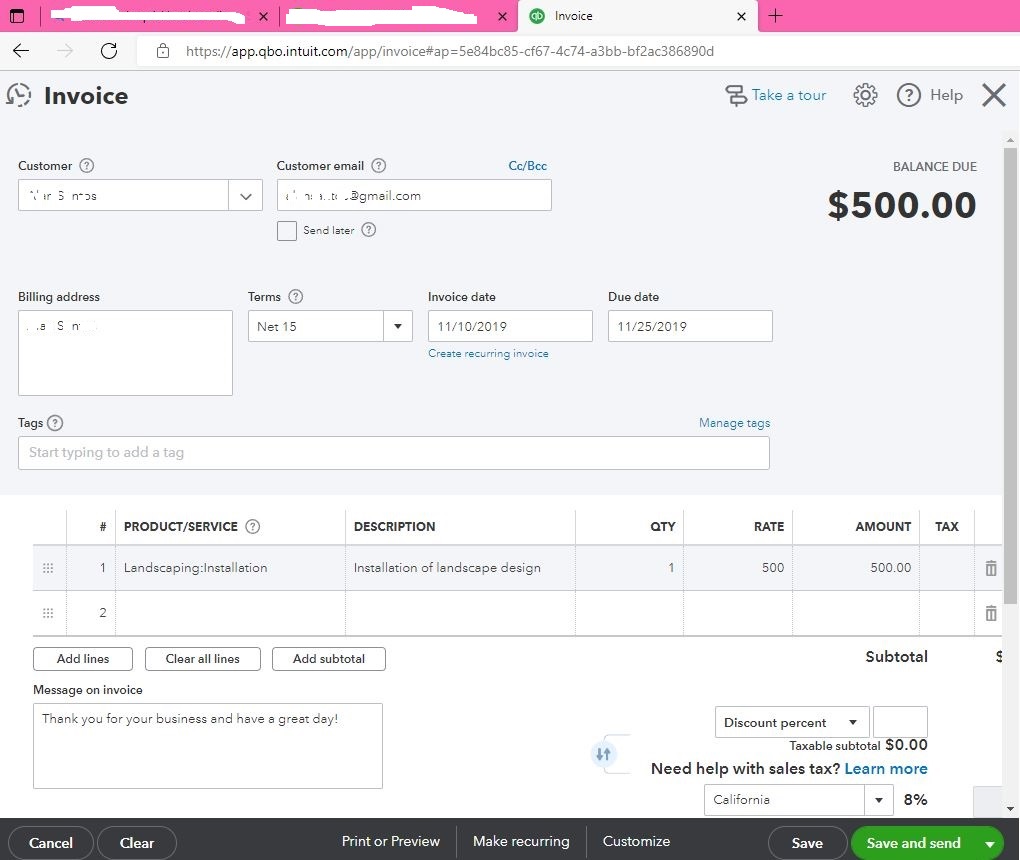The image size is (1020, 860).
Task: Close the invoice form with X
Action: [x=994, y=96]
